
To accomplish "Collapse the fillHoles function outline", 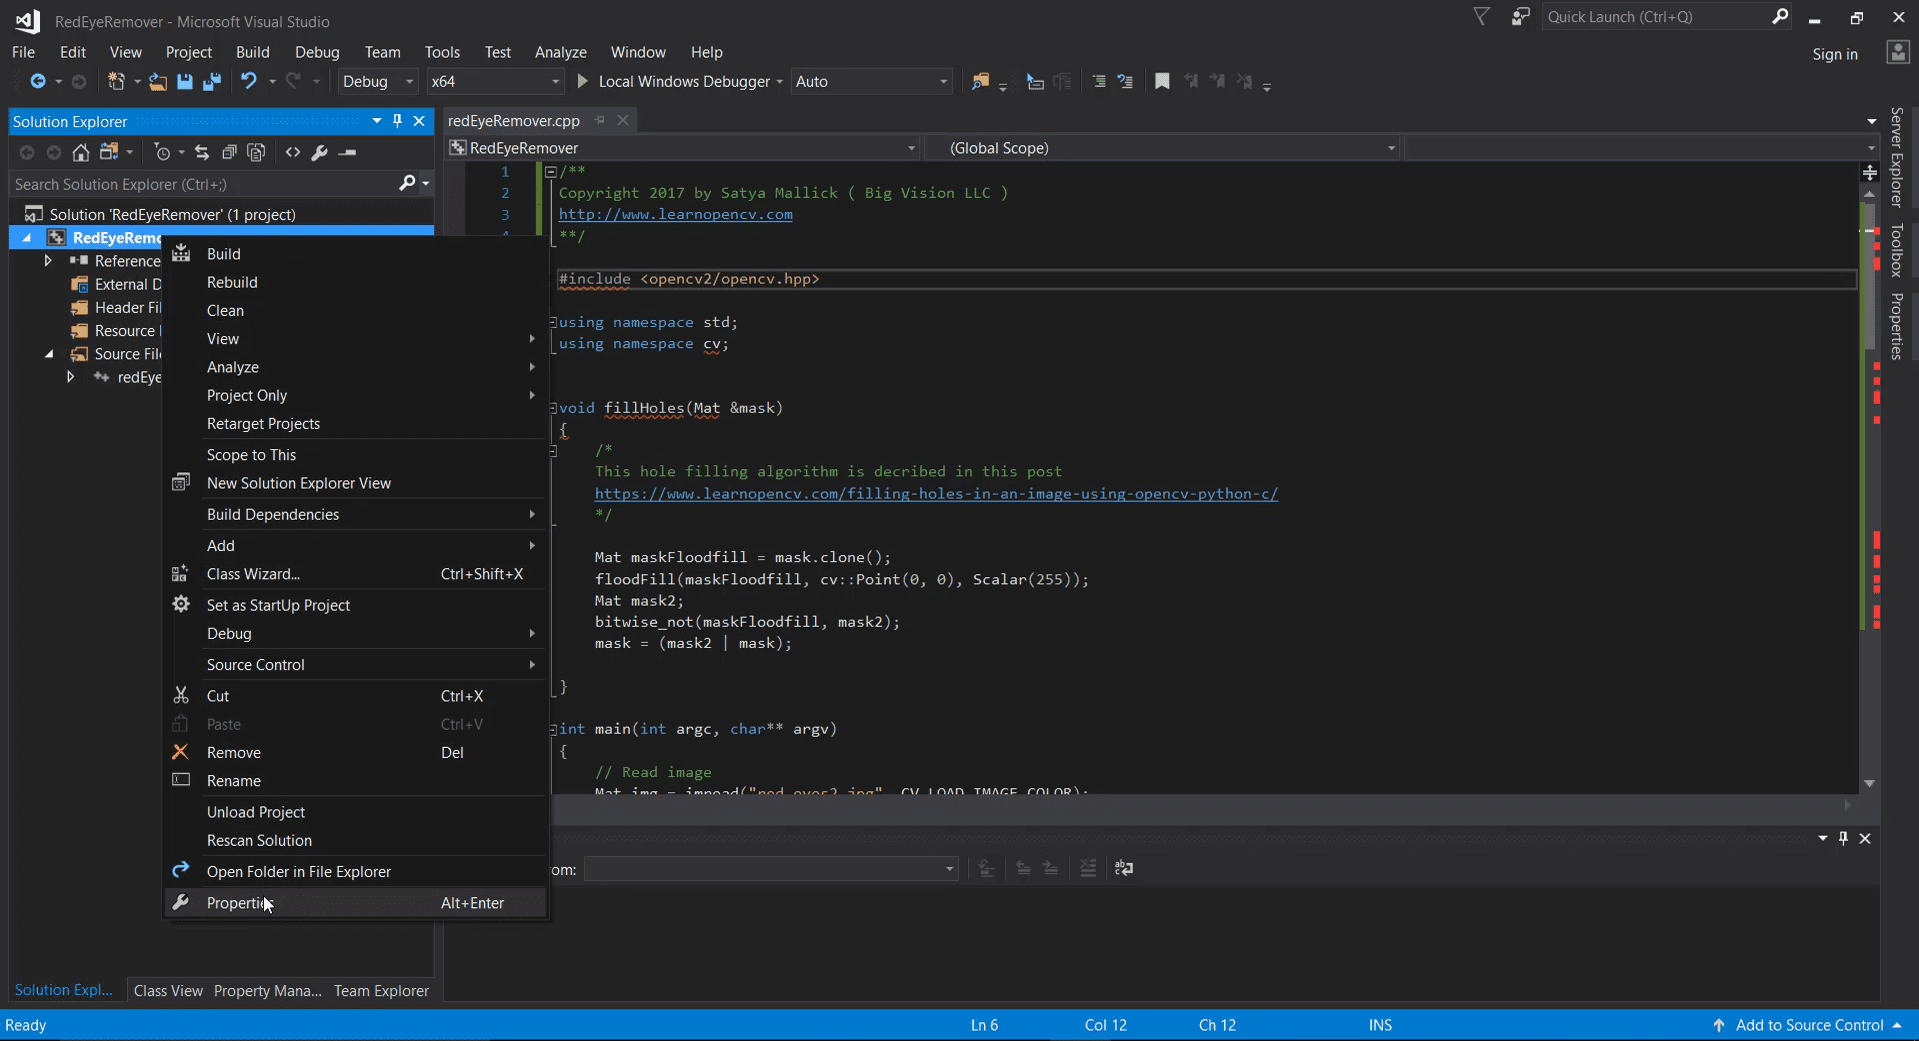I will tap(553, 408).
